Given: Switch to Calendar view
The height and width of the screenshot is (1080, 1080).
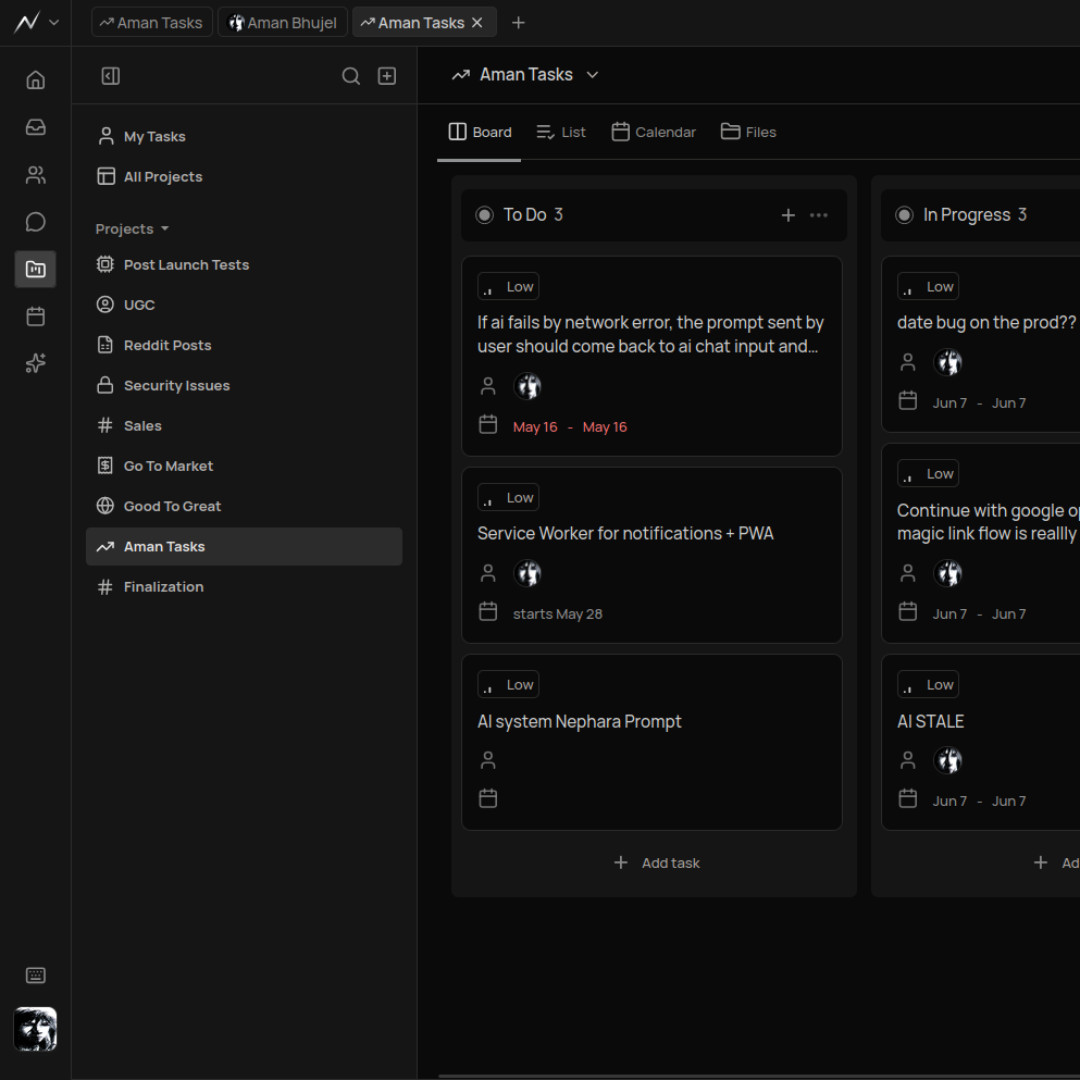Looking at the screenshot, I should [653, 132].
